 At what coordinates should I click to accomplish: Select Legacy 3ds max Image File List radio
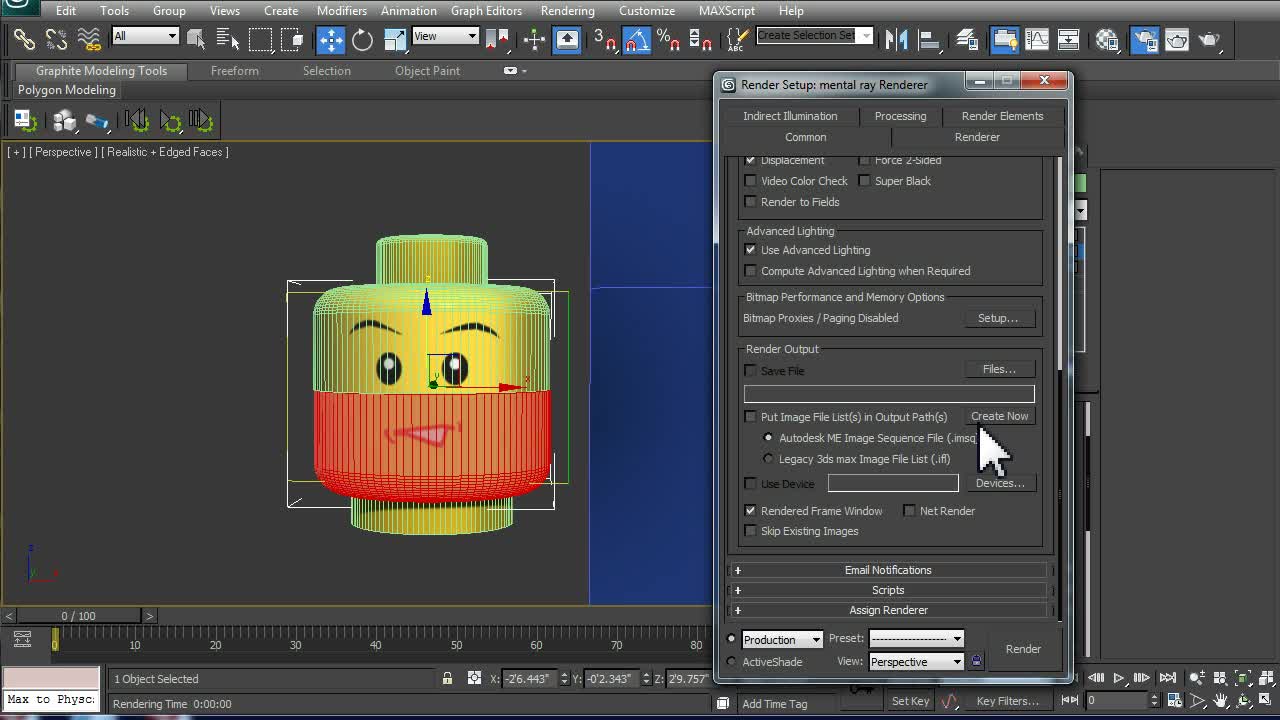[768, 459]
